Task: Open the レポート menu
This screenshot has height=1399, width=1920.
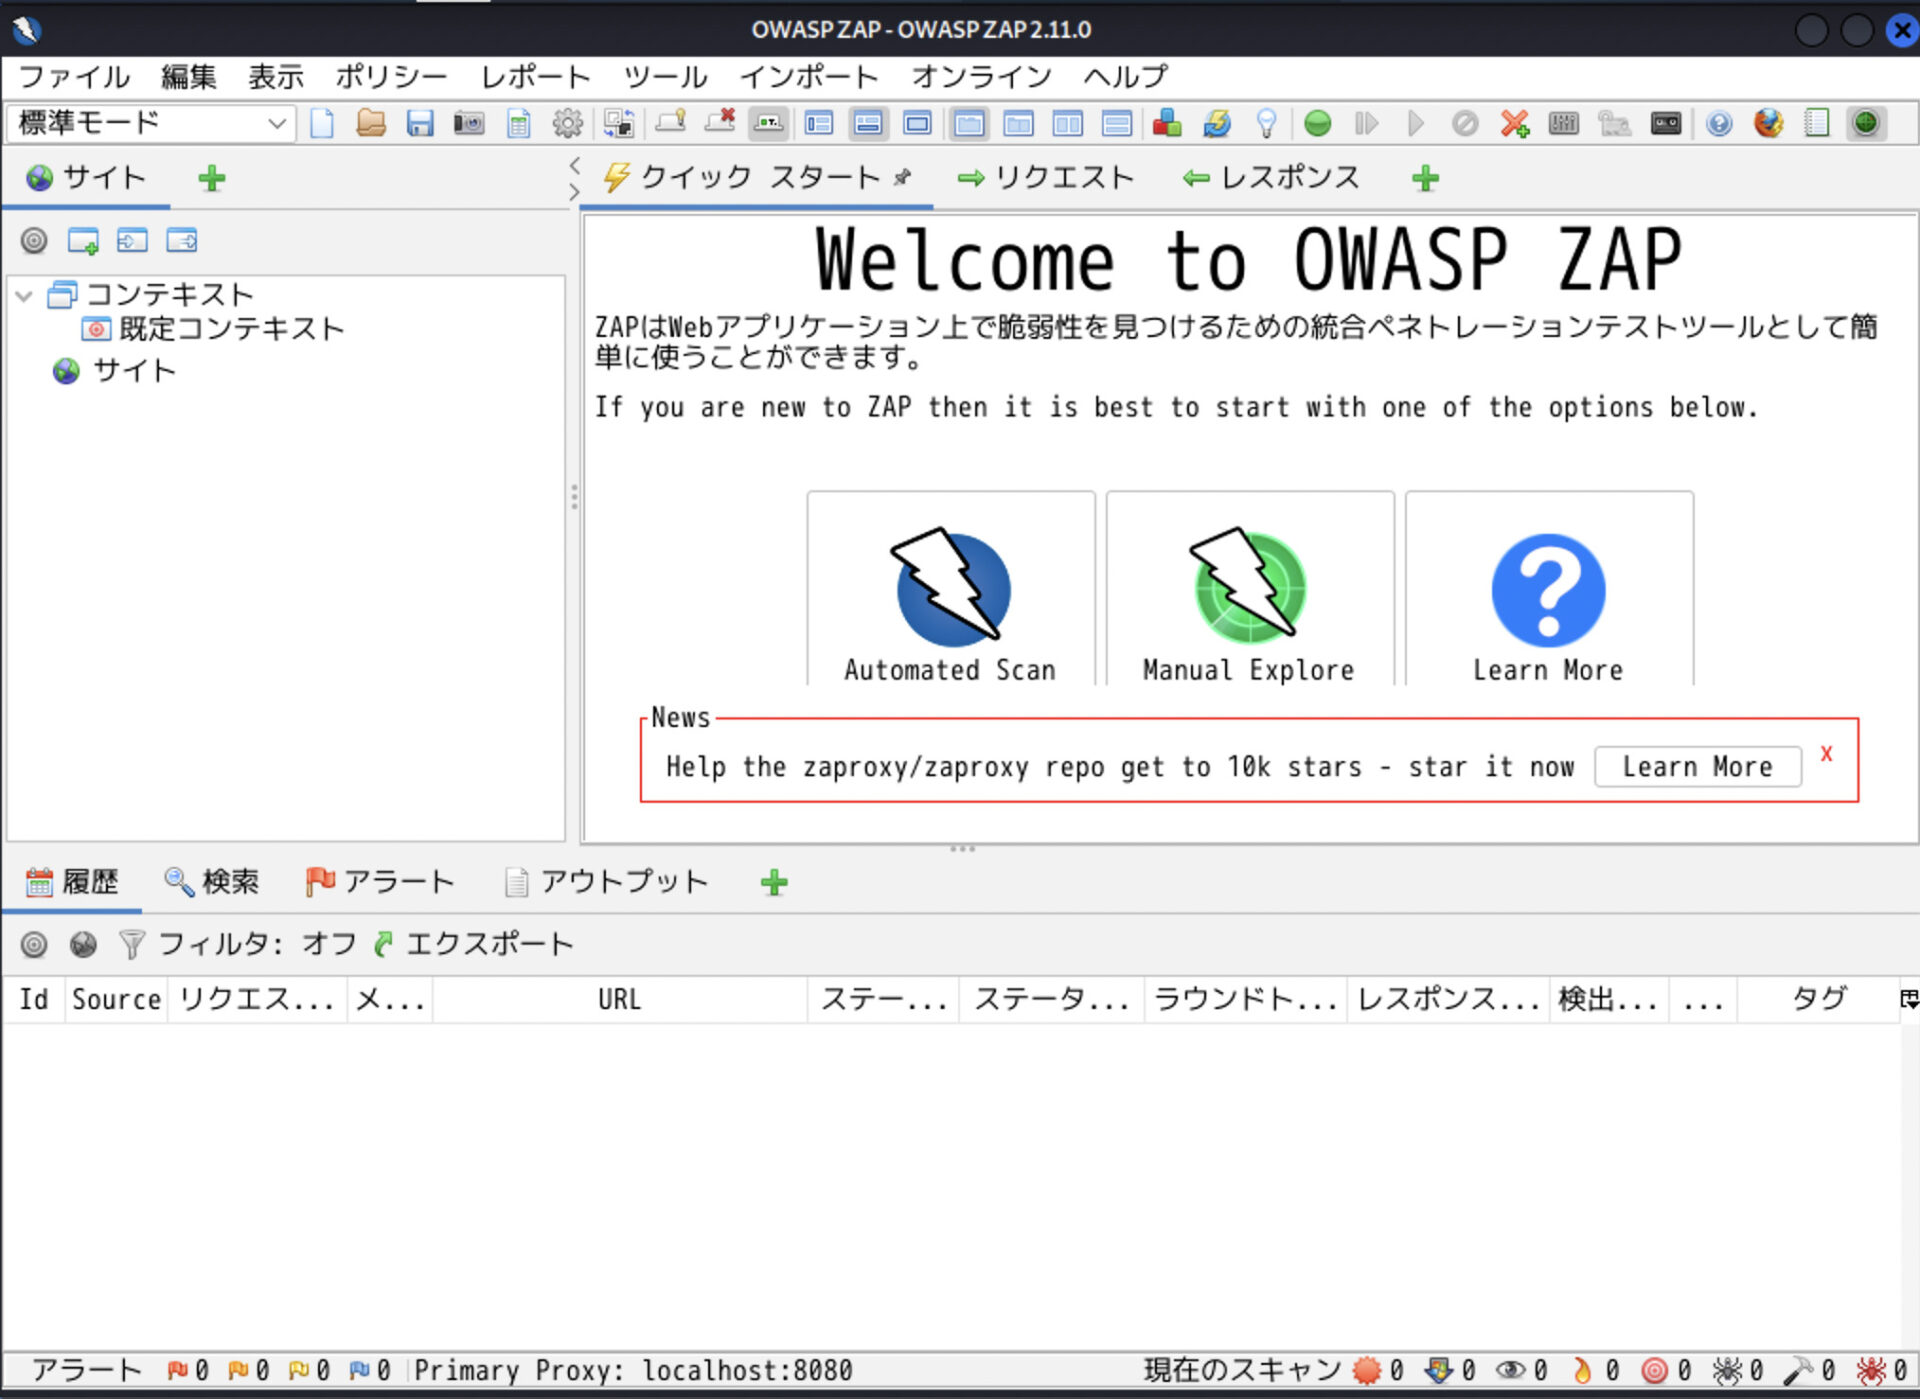Action: coord(536,77)
